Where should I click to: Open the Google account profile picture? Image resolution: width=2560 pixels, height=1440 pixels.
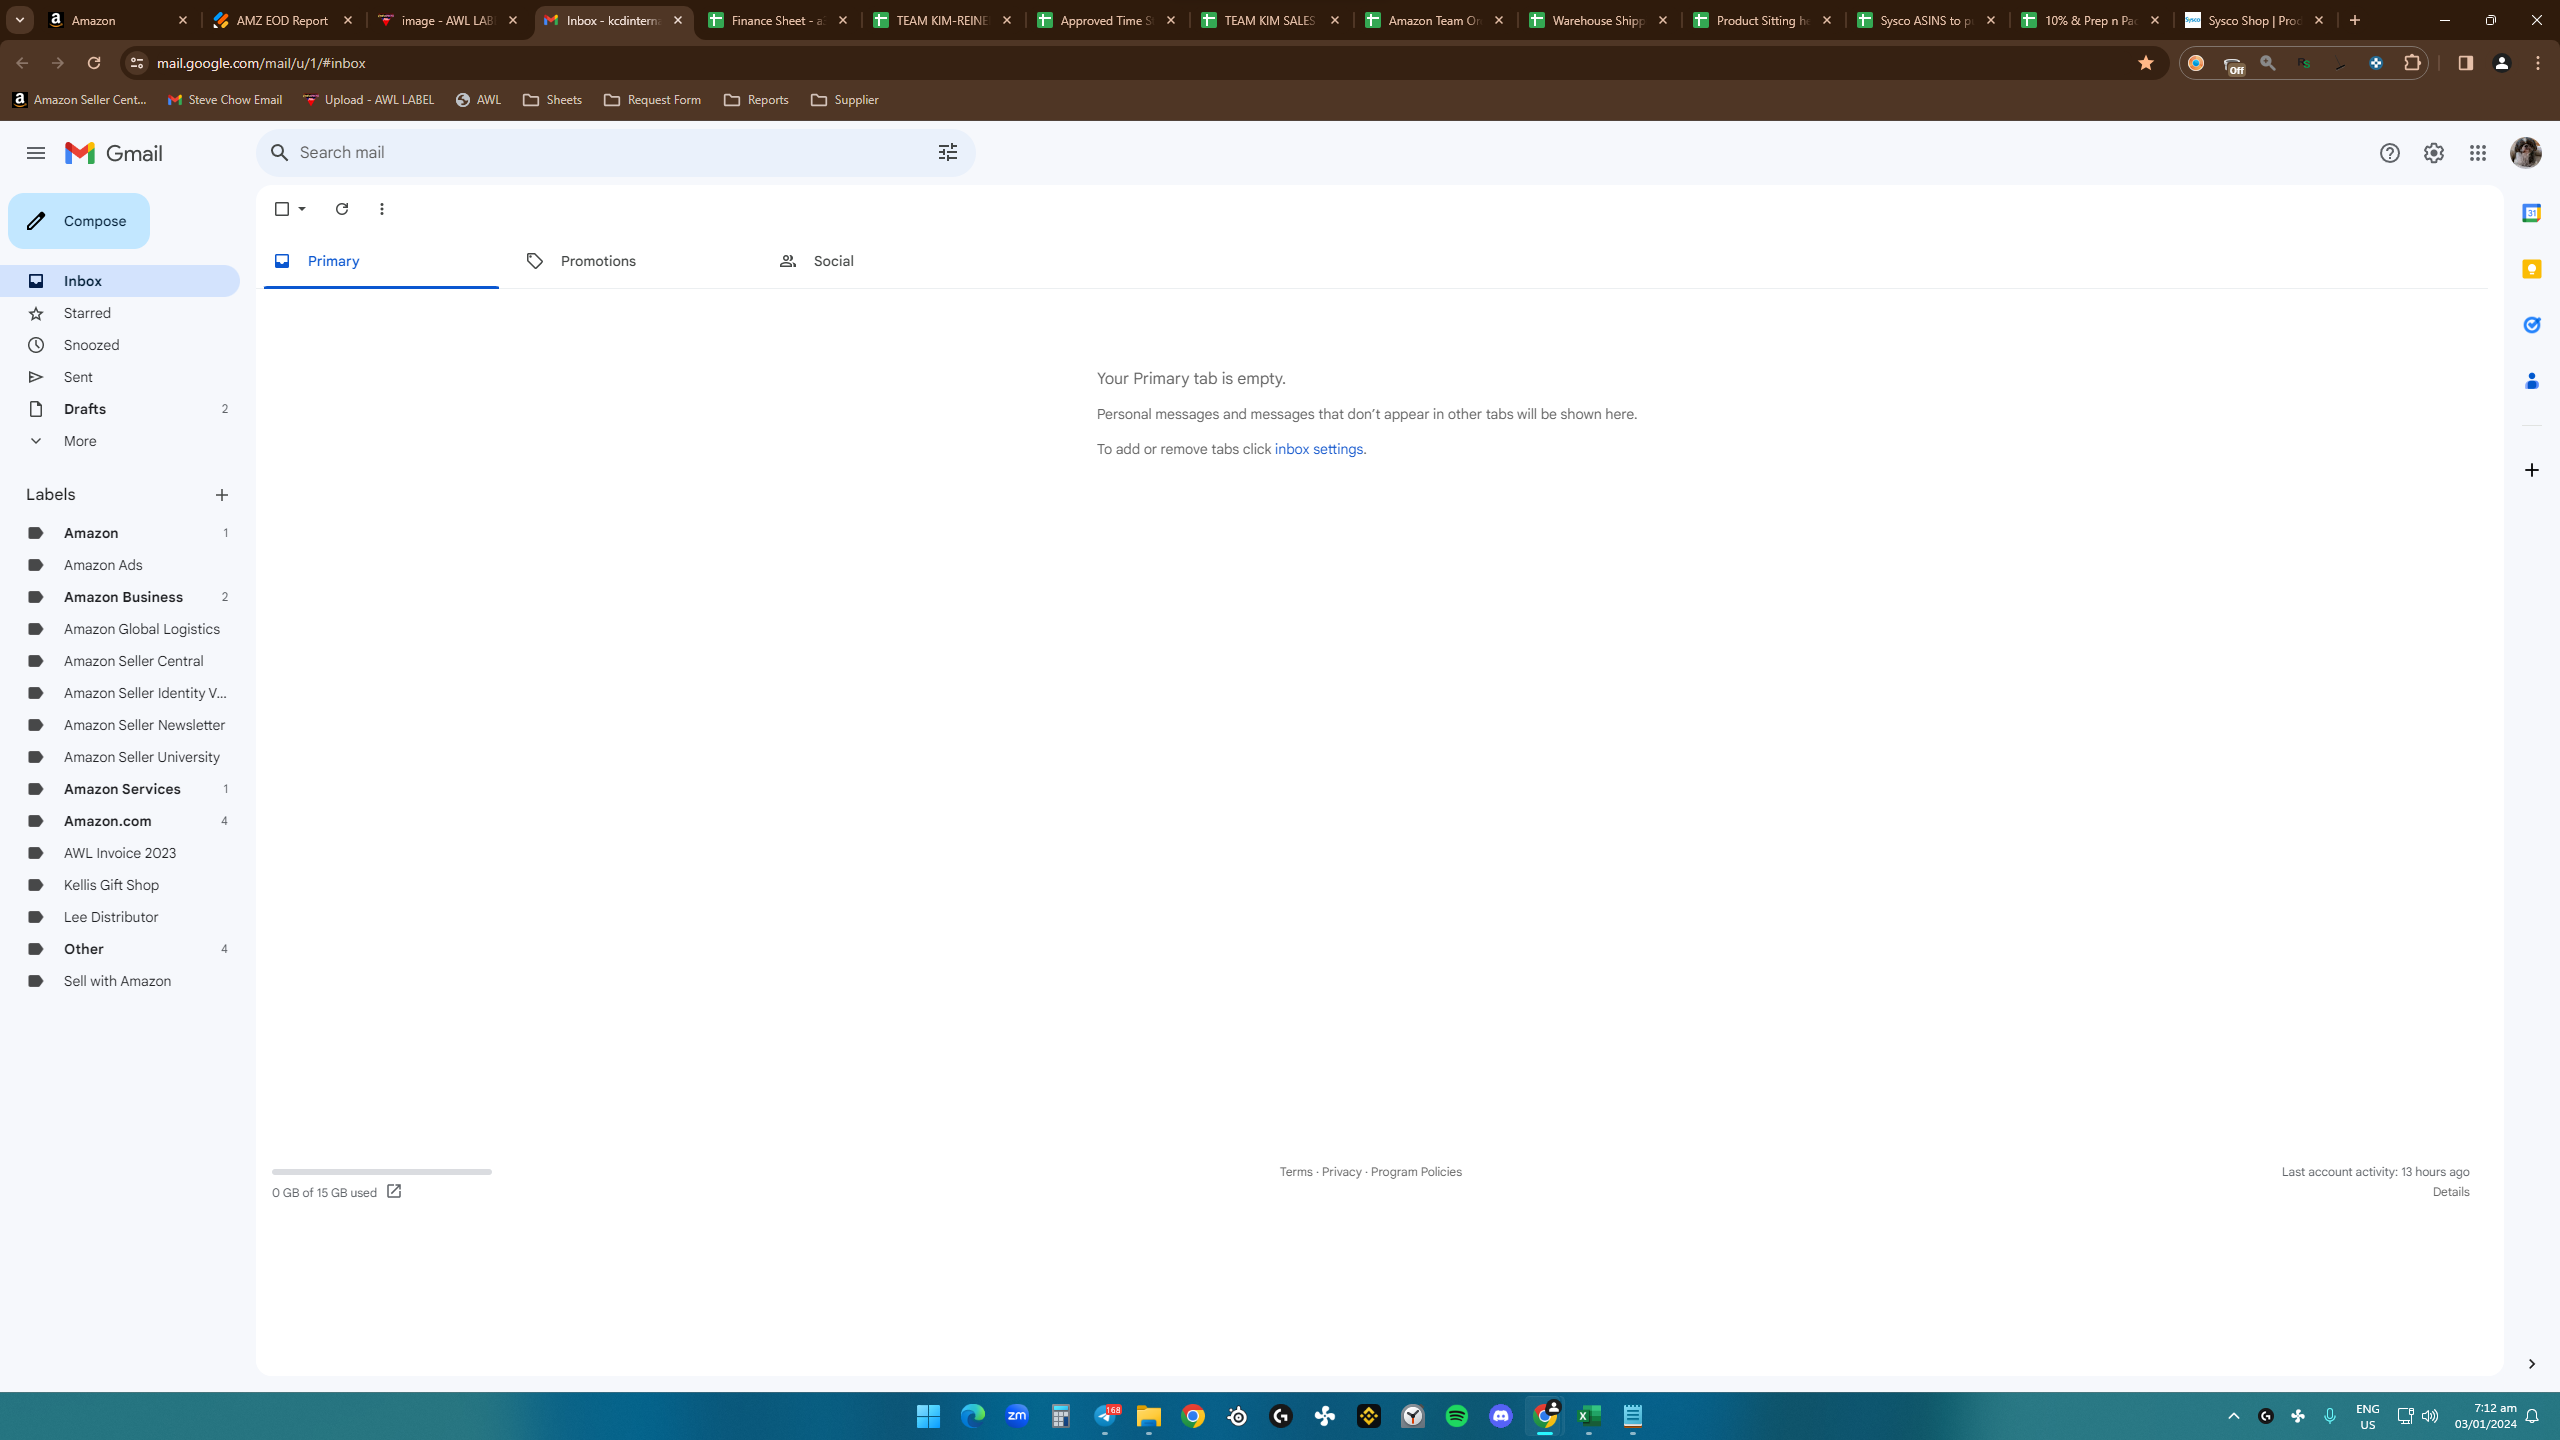pyautogui.click(x=2525, y=153)
